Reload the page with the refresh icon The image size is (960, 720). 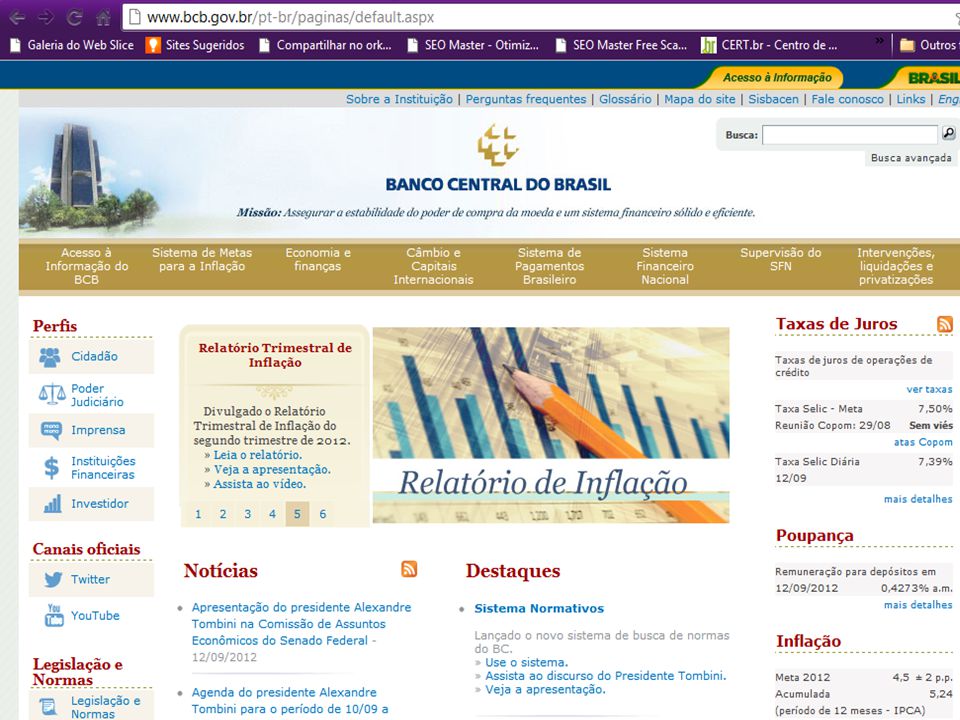(75, 17)
